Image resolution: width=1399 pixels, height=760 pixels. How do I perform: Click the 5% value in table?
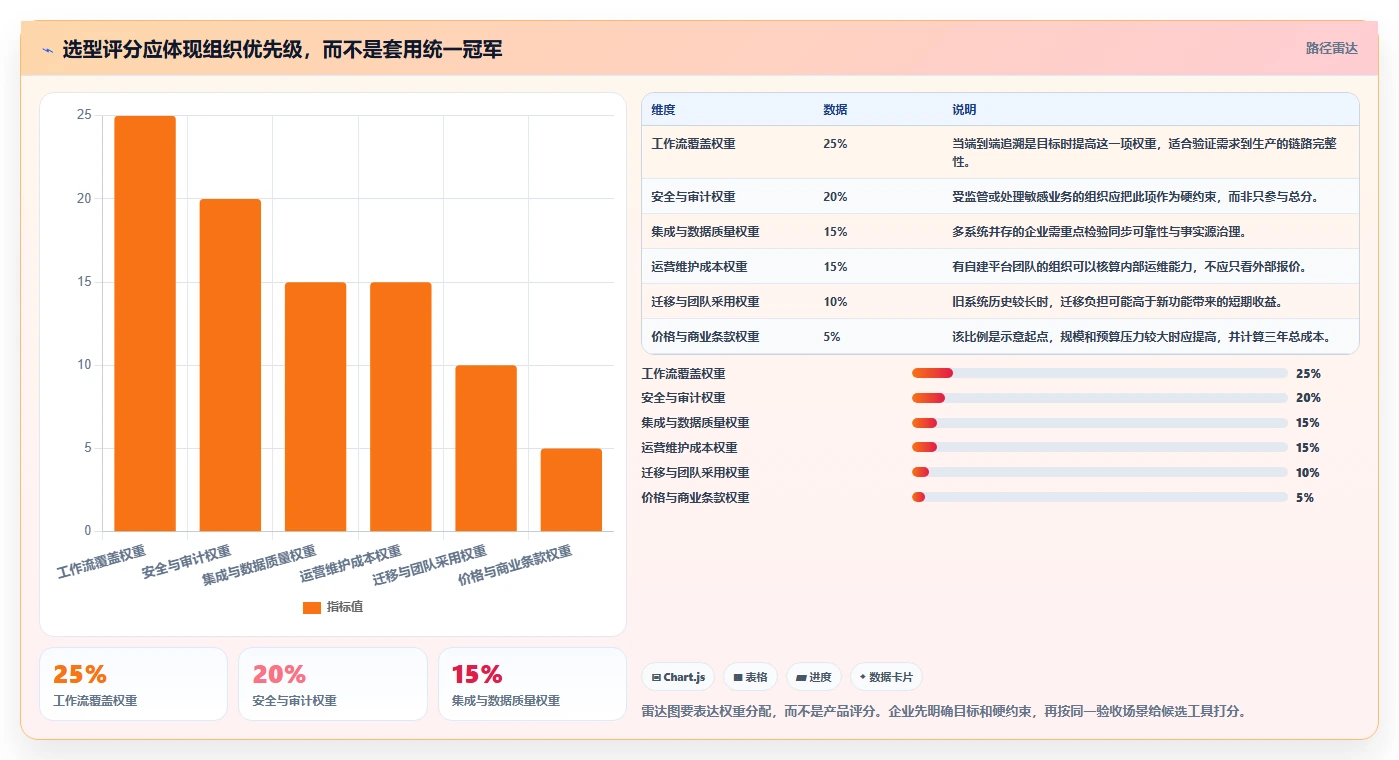832,337
